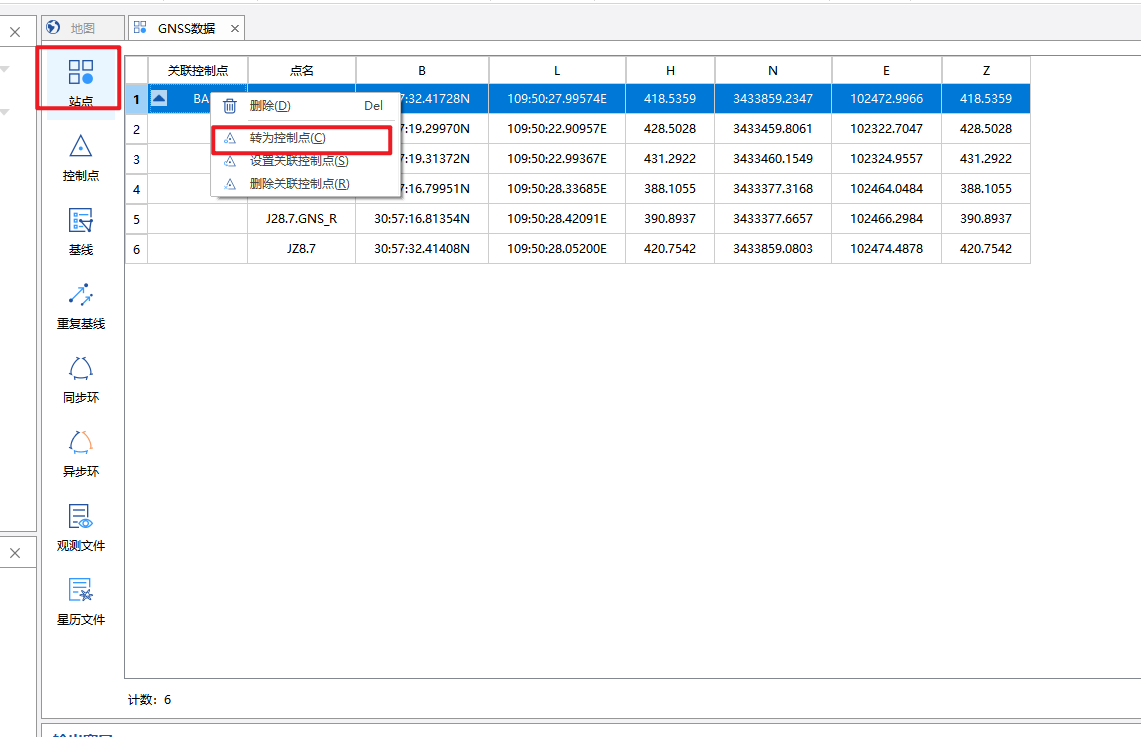Screen dimensions: 1141x737
Task: Select the 控制点 sidebar icon
Action: tap(80, 157)
